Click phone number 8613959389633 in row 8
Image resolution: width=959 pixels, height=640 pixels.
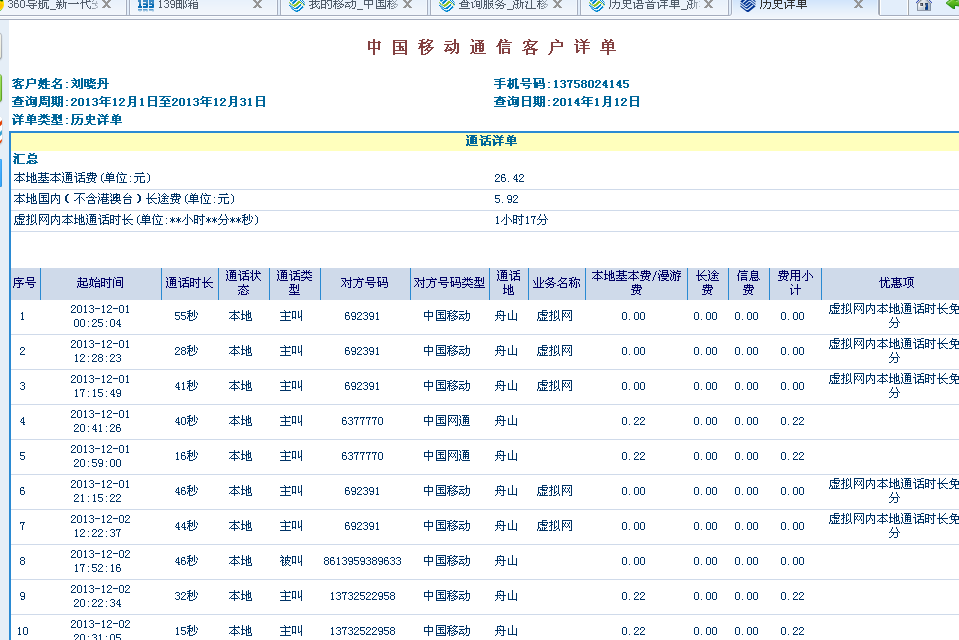pyautogui.click(x=362, y=562)
